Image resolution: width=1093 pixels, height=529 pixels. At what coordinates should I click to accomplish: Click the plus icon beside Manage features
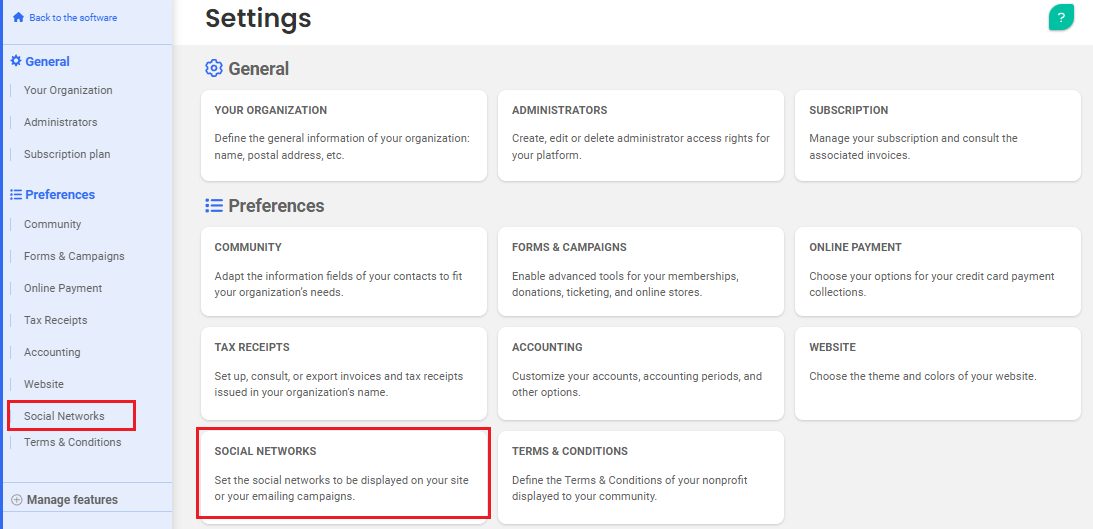coord(17,500)
